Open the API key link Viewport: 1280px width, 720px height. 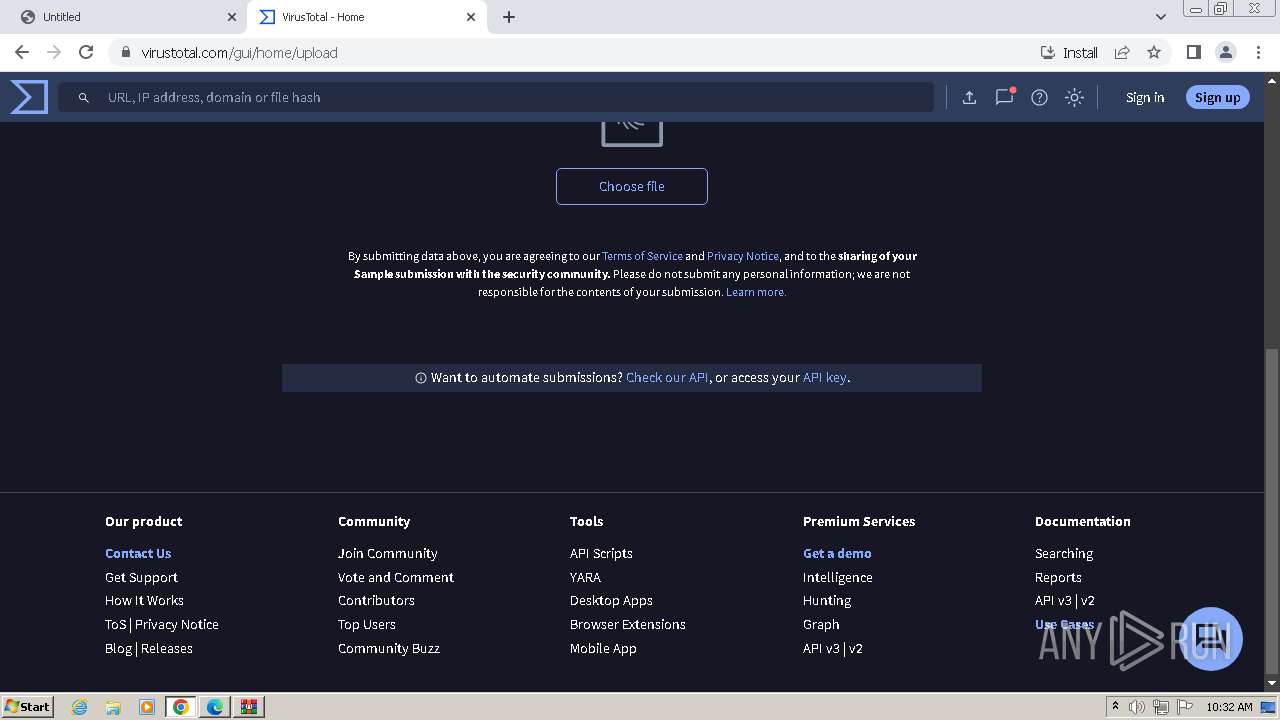click(825, 377)
